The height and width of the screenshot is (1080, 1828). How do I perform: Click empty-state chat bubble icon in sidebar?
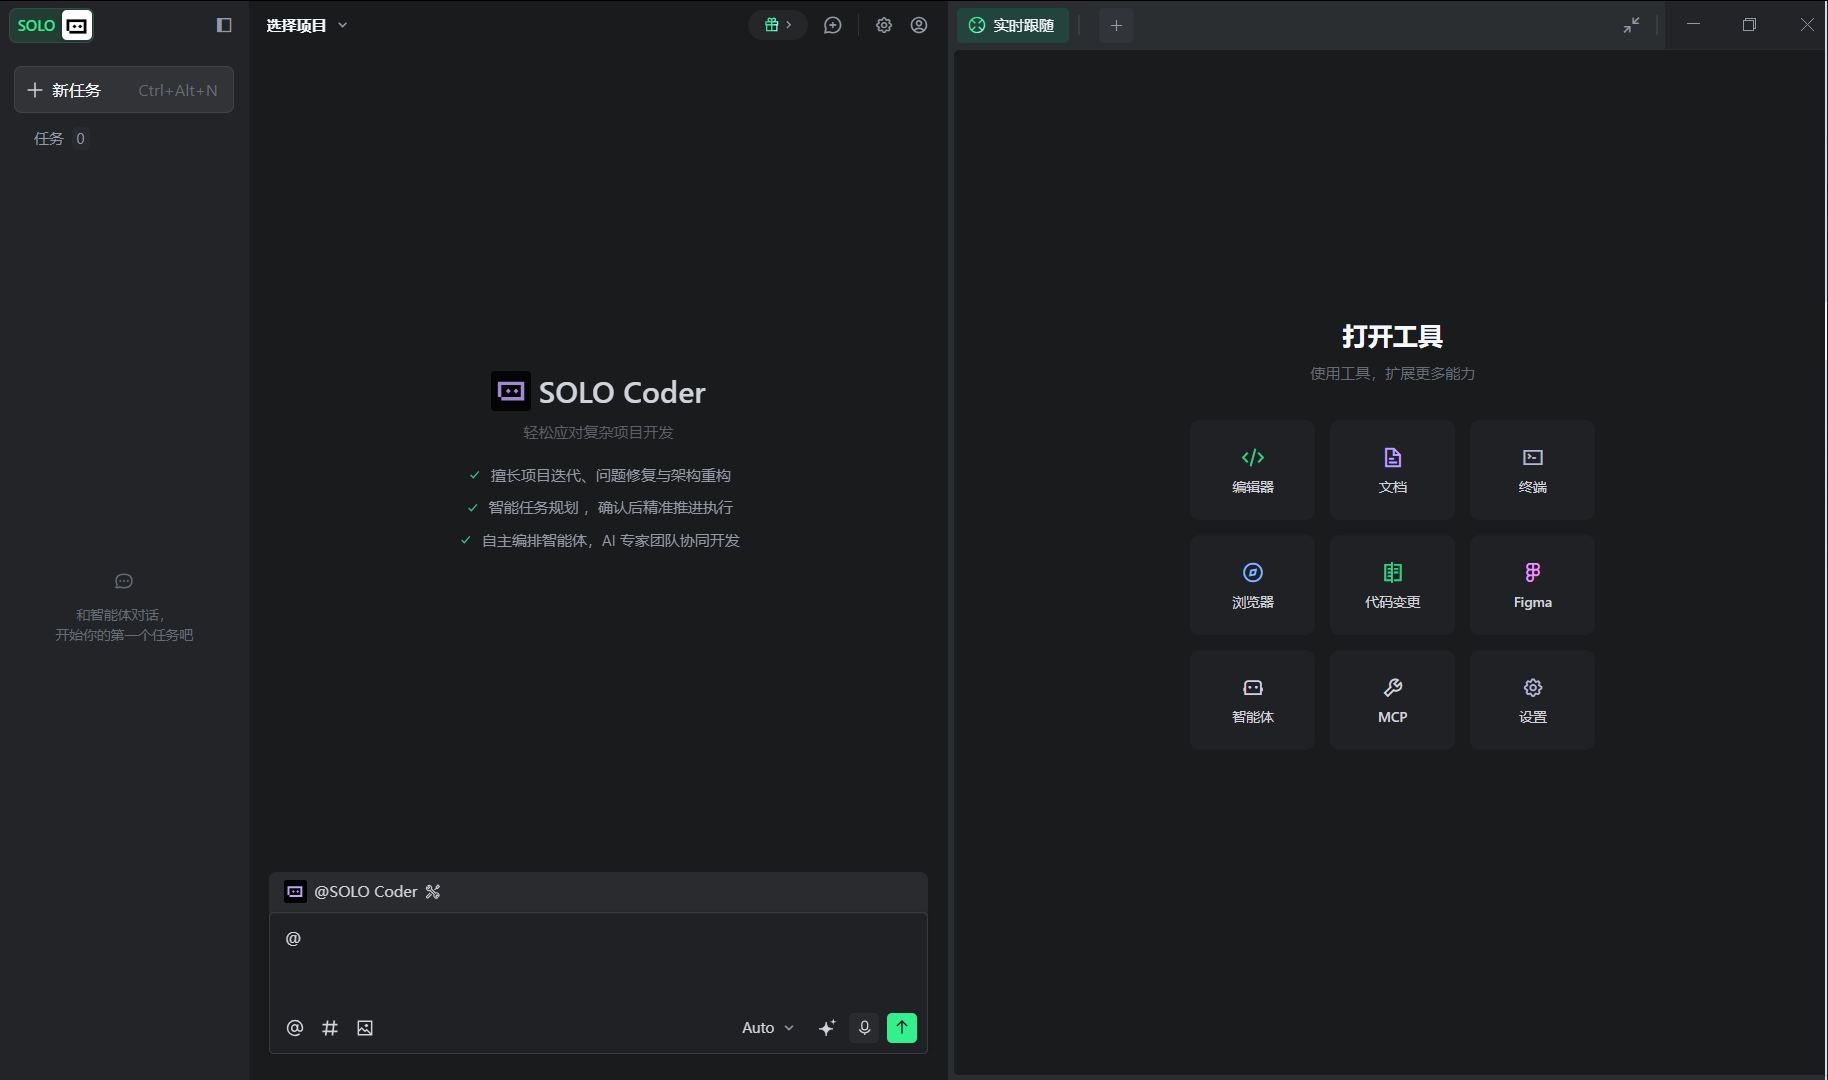124,581
